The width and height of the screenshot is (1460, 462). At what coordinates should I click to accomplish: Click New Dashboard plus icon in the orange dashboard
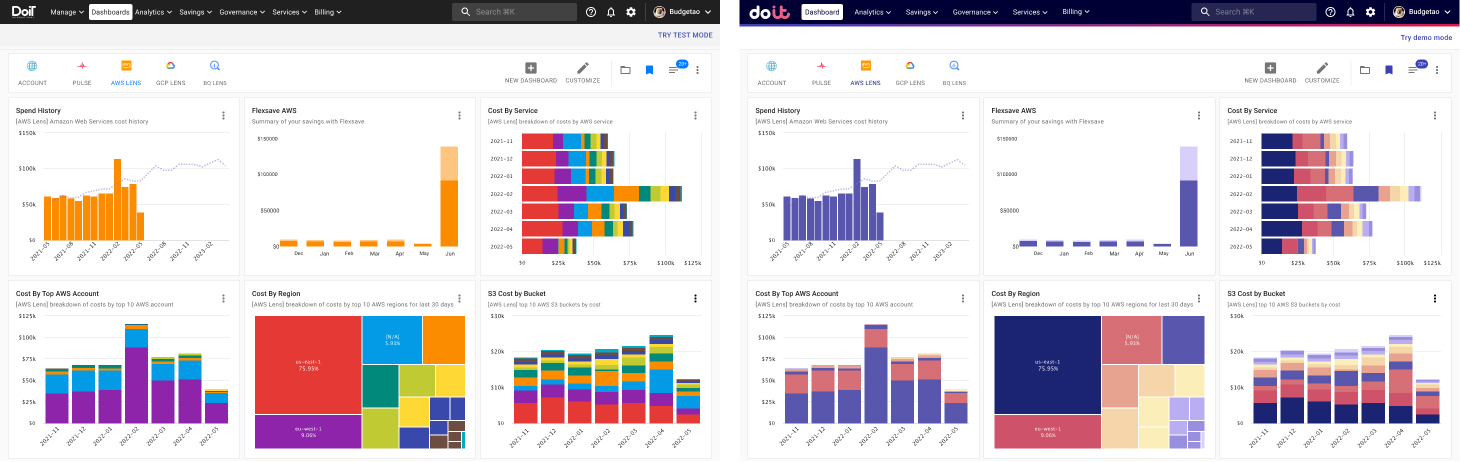pyautogui.click(x=531, y=67)
